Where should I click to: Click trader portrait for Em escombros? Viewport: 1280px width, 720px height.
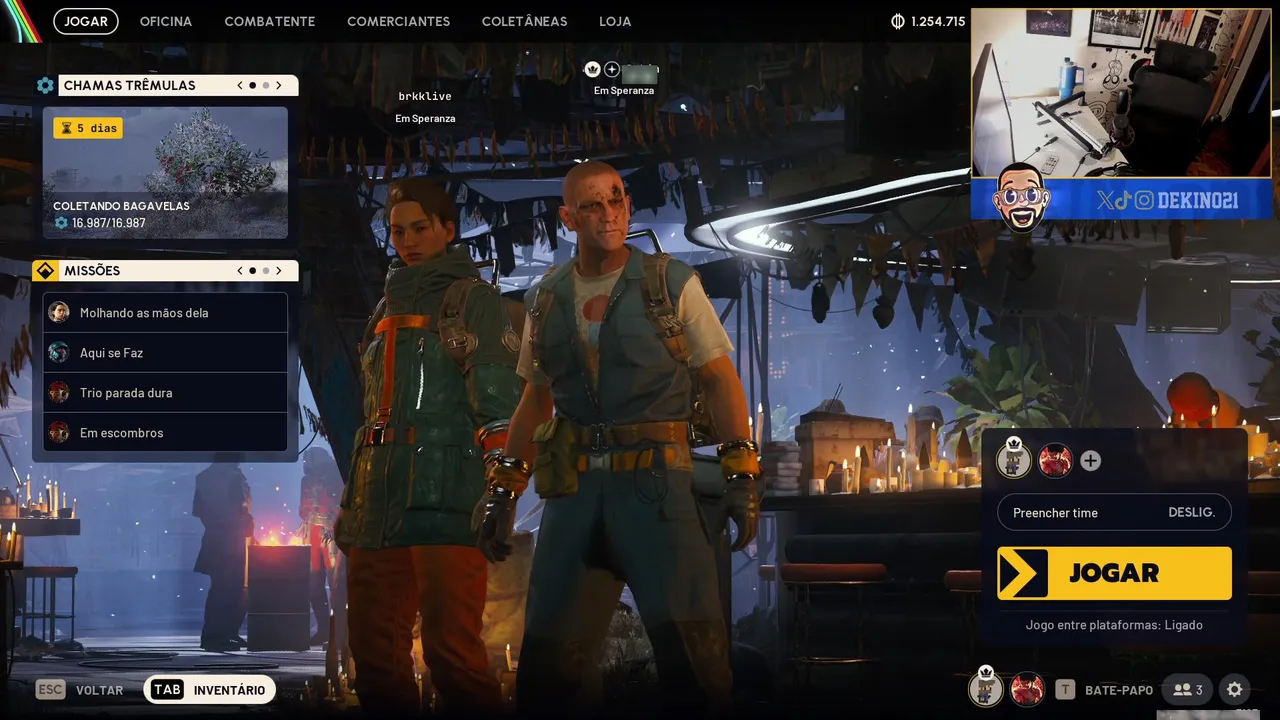[x=59, y=432]
